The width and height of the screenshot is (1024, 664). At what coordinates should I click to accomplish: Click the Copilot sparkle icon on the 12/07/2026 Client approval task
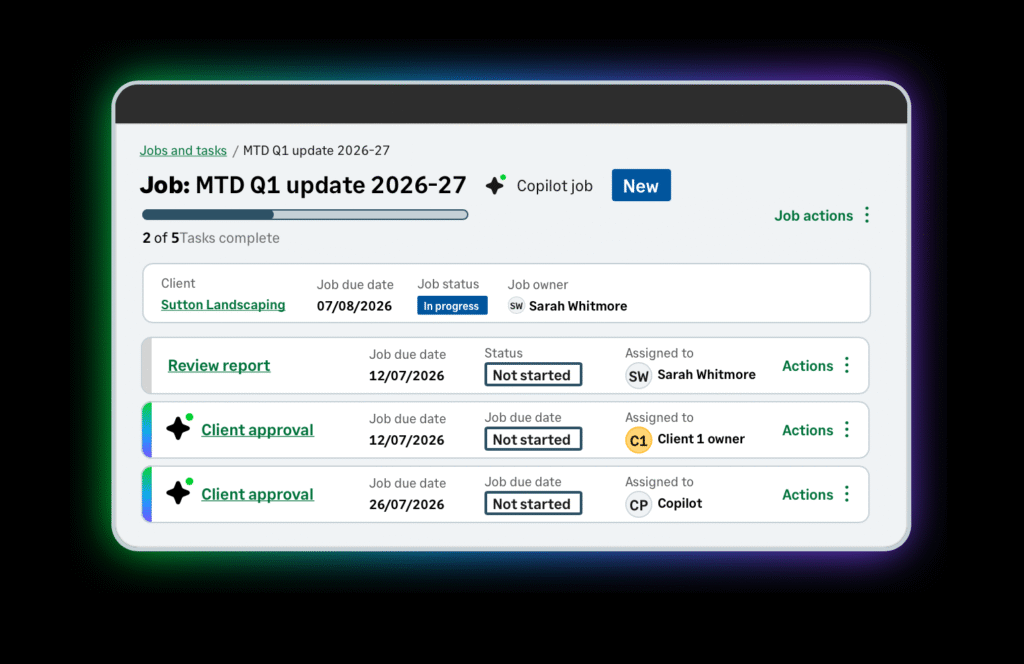coord(179,429)
